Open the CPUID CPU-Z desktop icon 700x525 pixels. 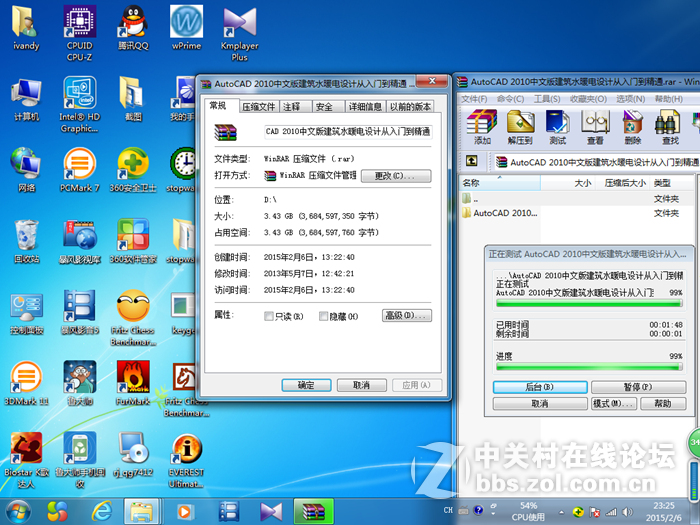[x=79, y=33]
